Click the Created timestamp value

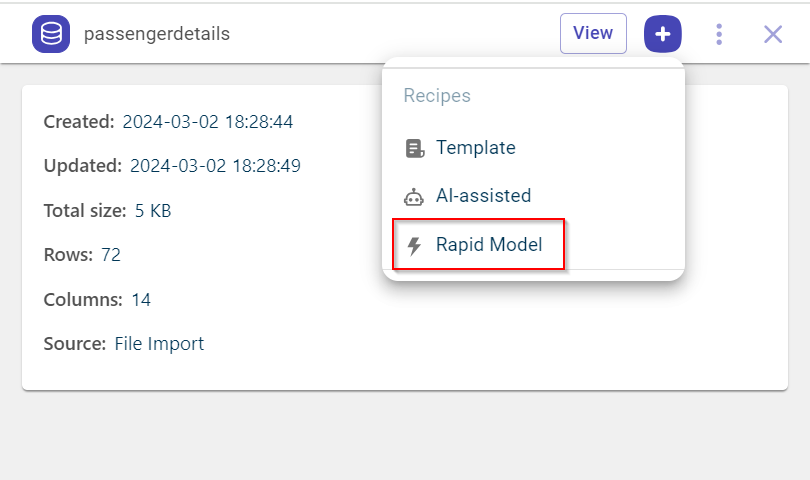coord(207,122)
